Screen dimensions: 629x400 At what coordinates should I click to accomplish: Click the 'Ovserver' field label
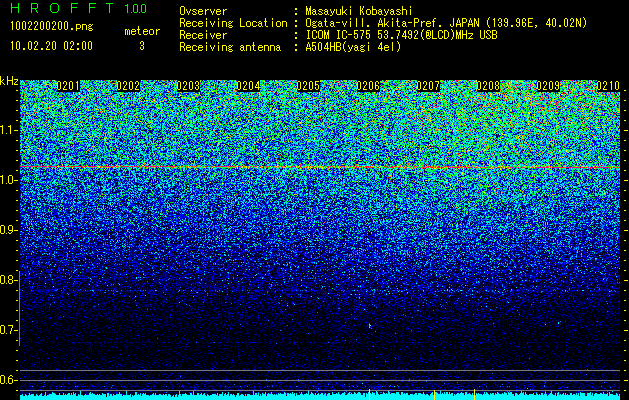[203, 11]
